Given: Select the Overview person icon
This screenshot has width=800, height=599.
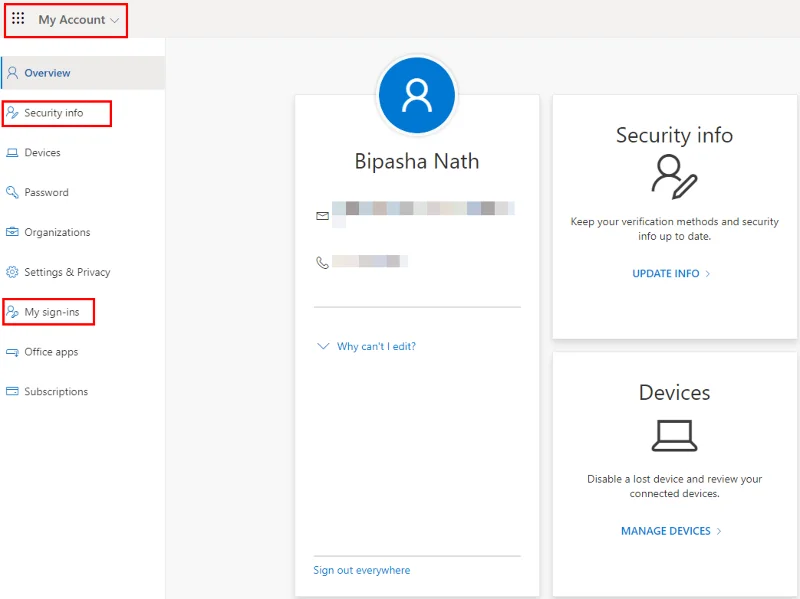Looking at the screenshot, I should point(12,72).
